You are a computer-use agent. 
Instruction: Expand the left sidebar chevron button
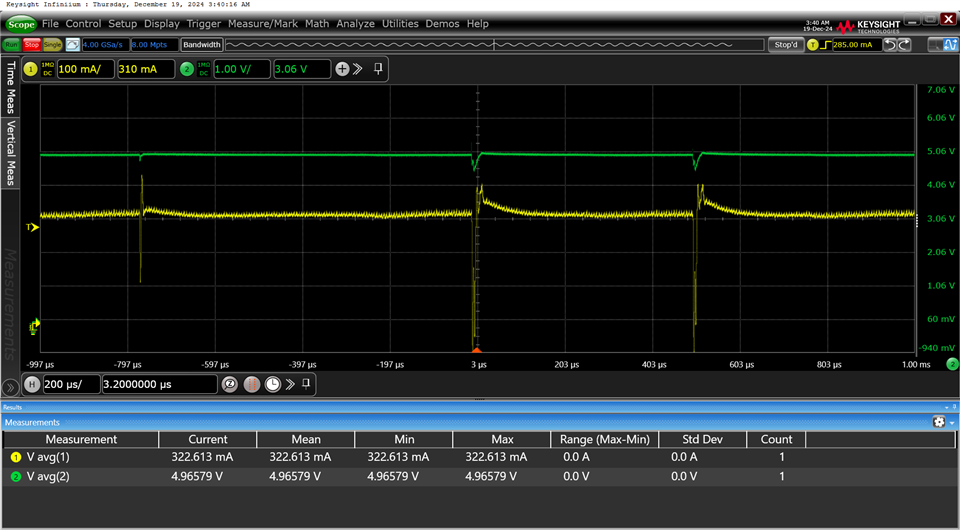(10, 387)
